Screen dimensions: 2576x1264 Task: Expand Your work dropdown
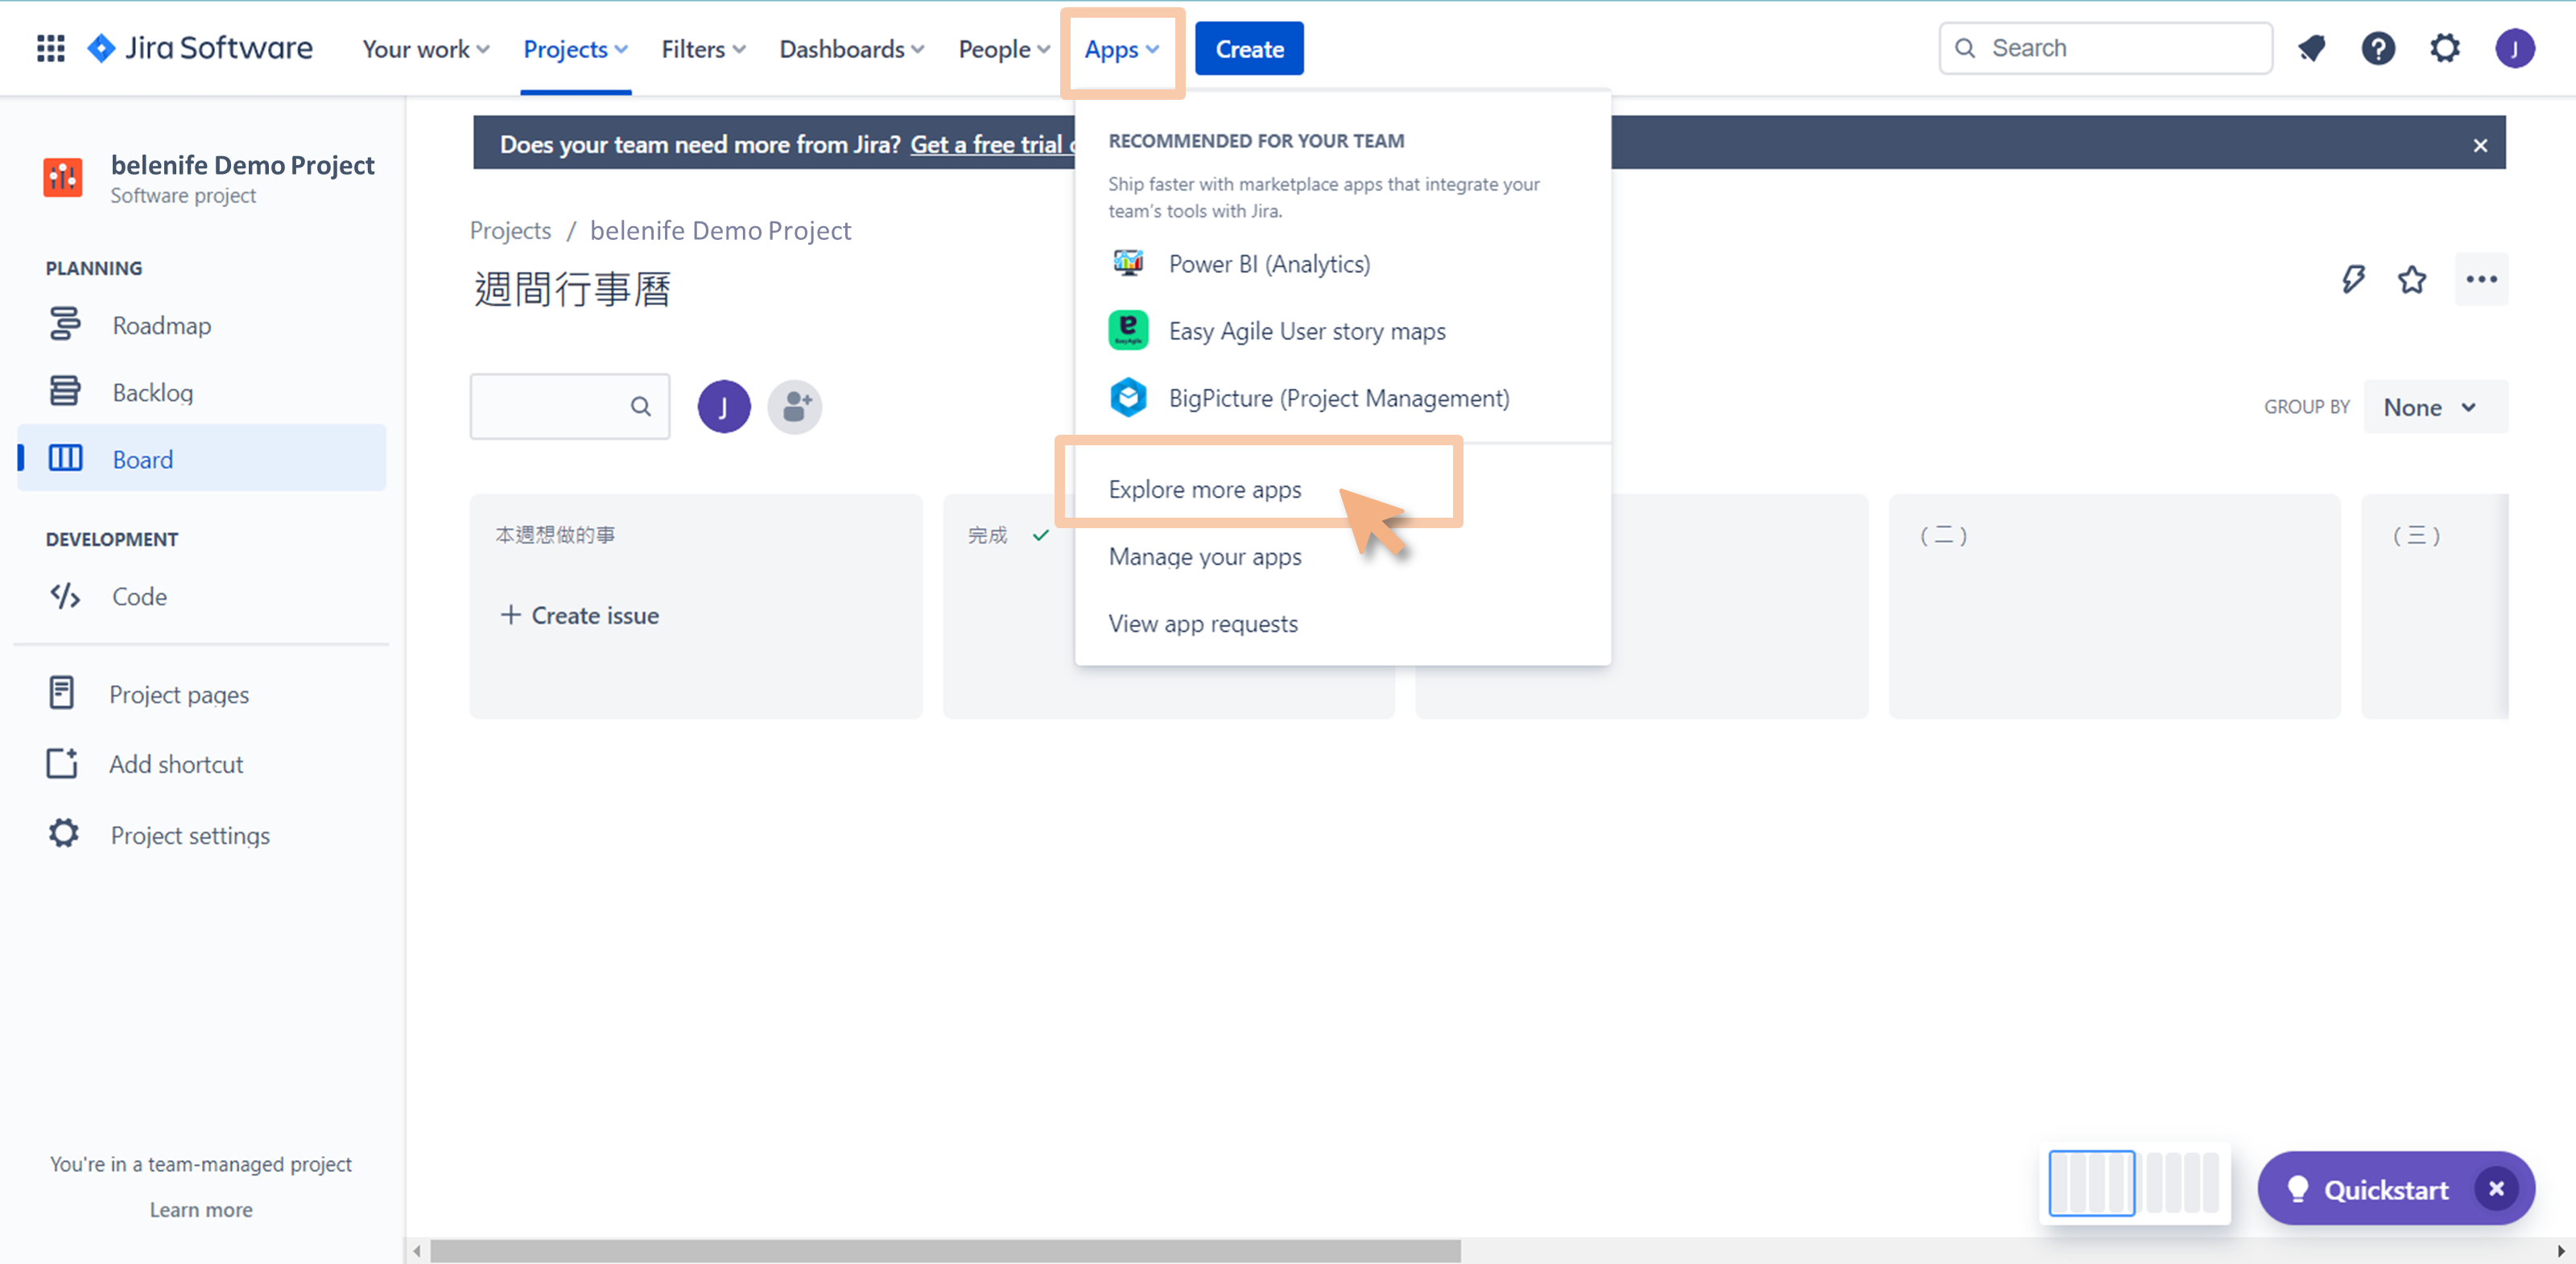coord(425,49)
